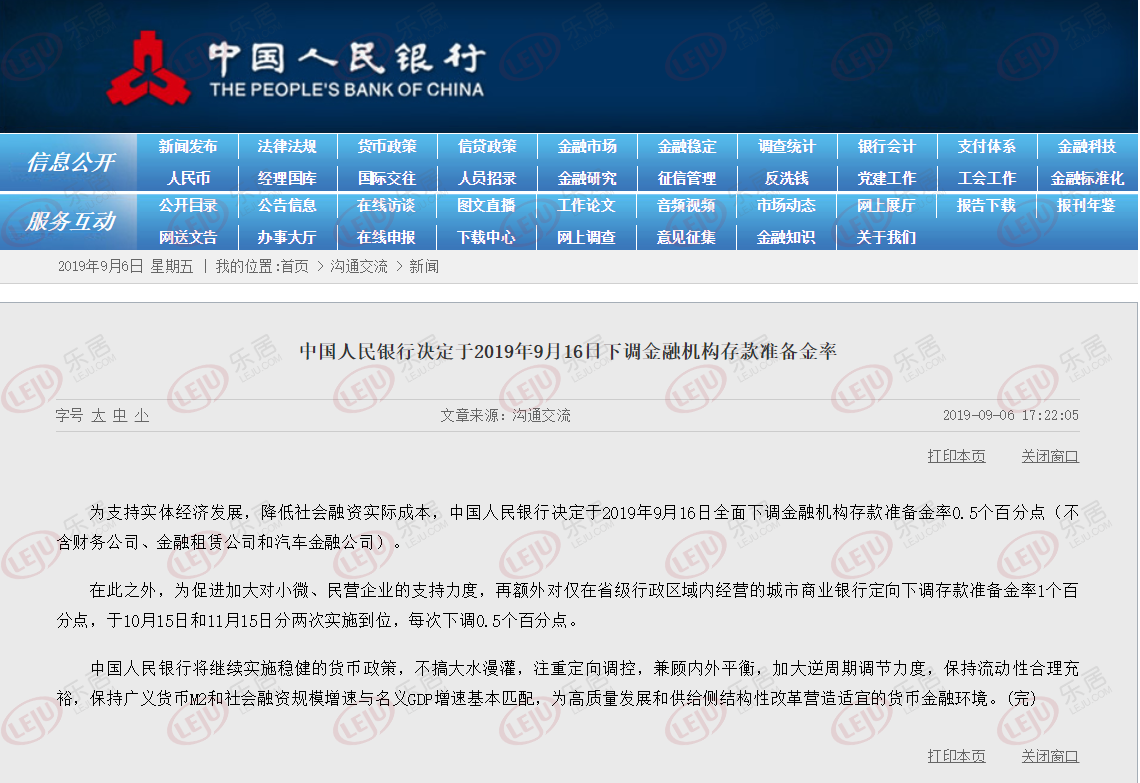Go to 金融知识 page
The image size is (1140, 783).
coord(786,237)
